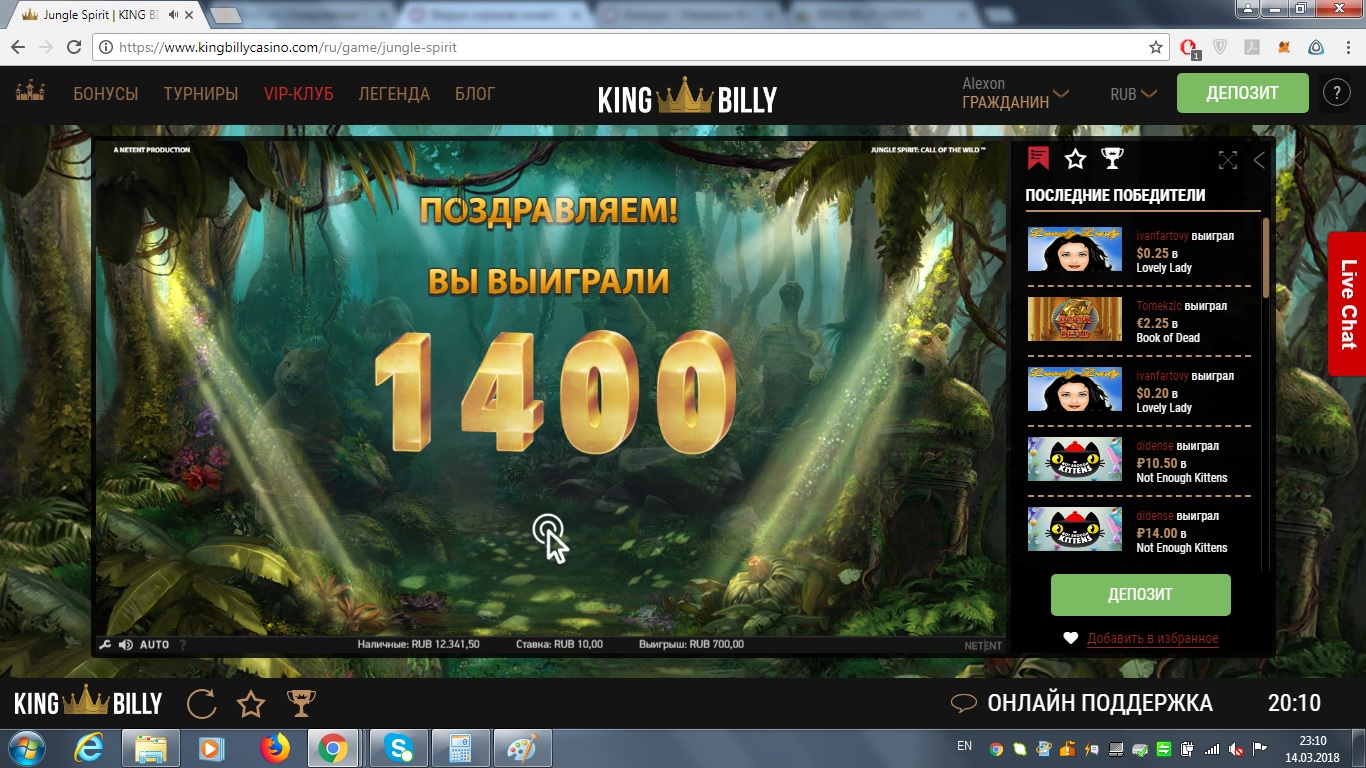Open help question mark icon
The height and width of the screenshot is (768, 1366).
(x=1336, y=93)
